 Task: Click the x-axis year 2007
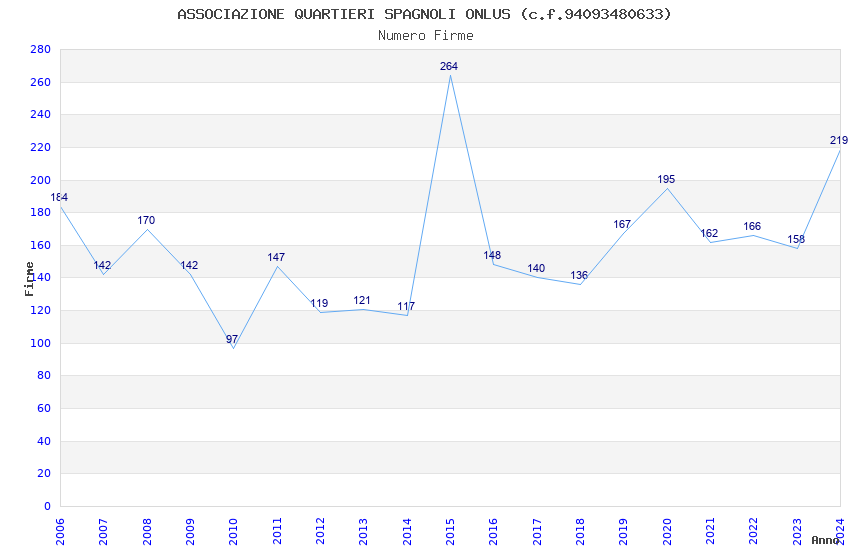coord(103,532)
